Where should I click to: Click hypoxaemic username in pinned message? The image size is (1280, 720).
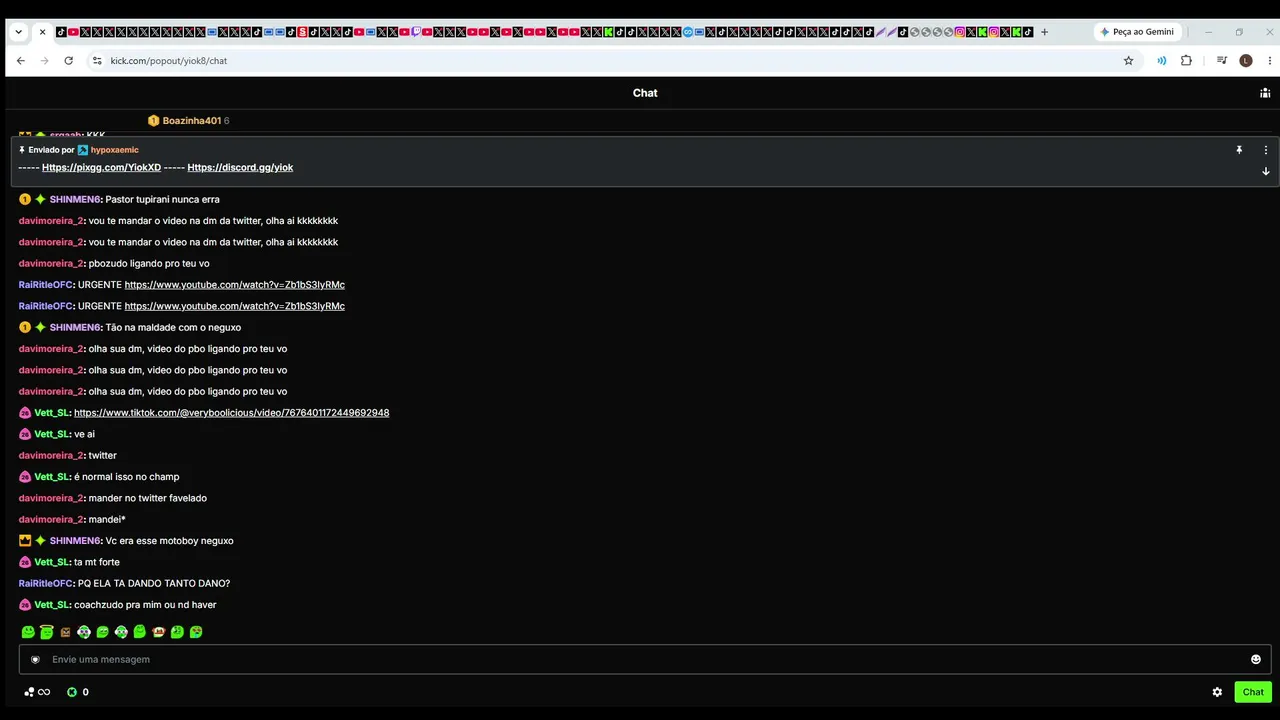(x=115, y=150)
